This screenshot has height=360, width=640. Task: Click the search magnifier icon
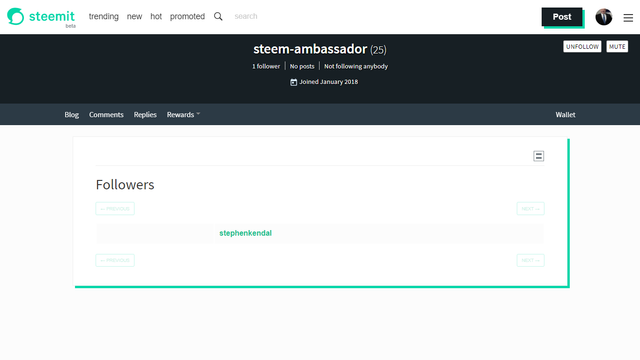tap(218, 16)
